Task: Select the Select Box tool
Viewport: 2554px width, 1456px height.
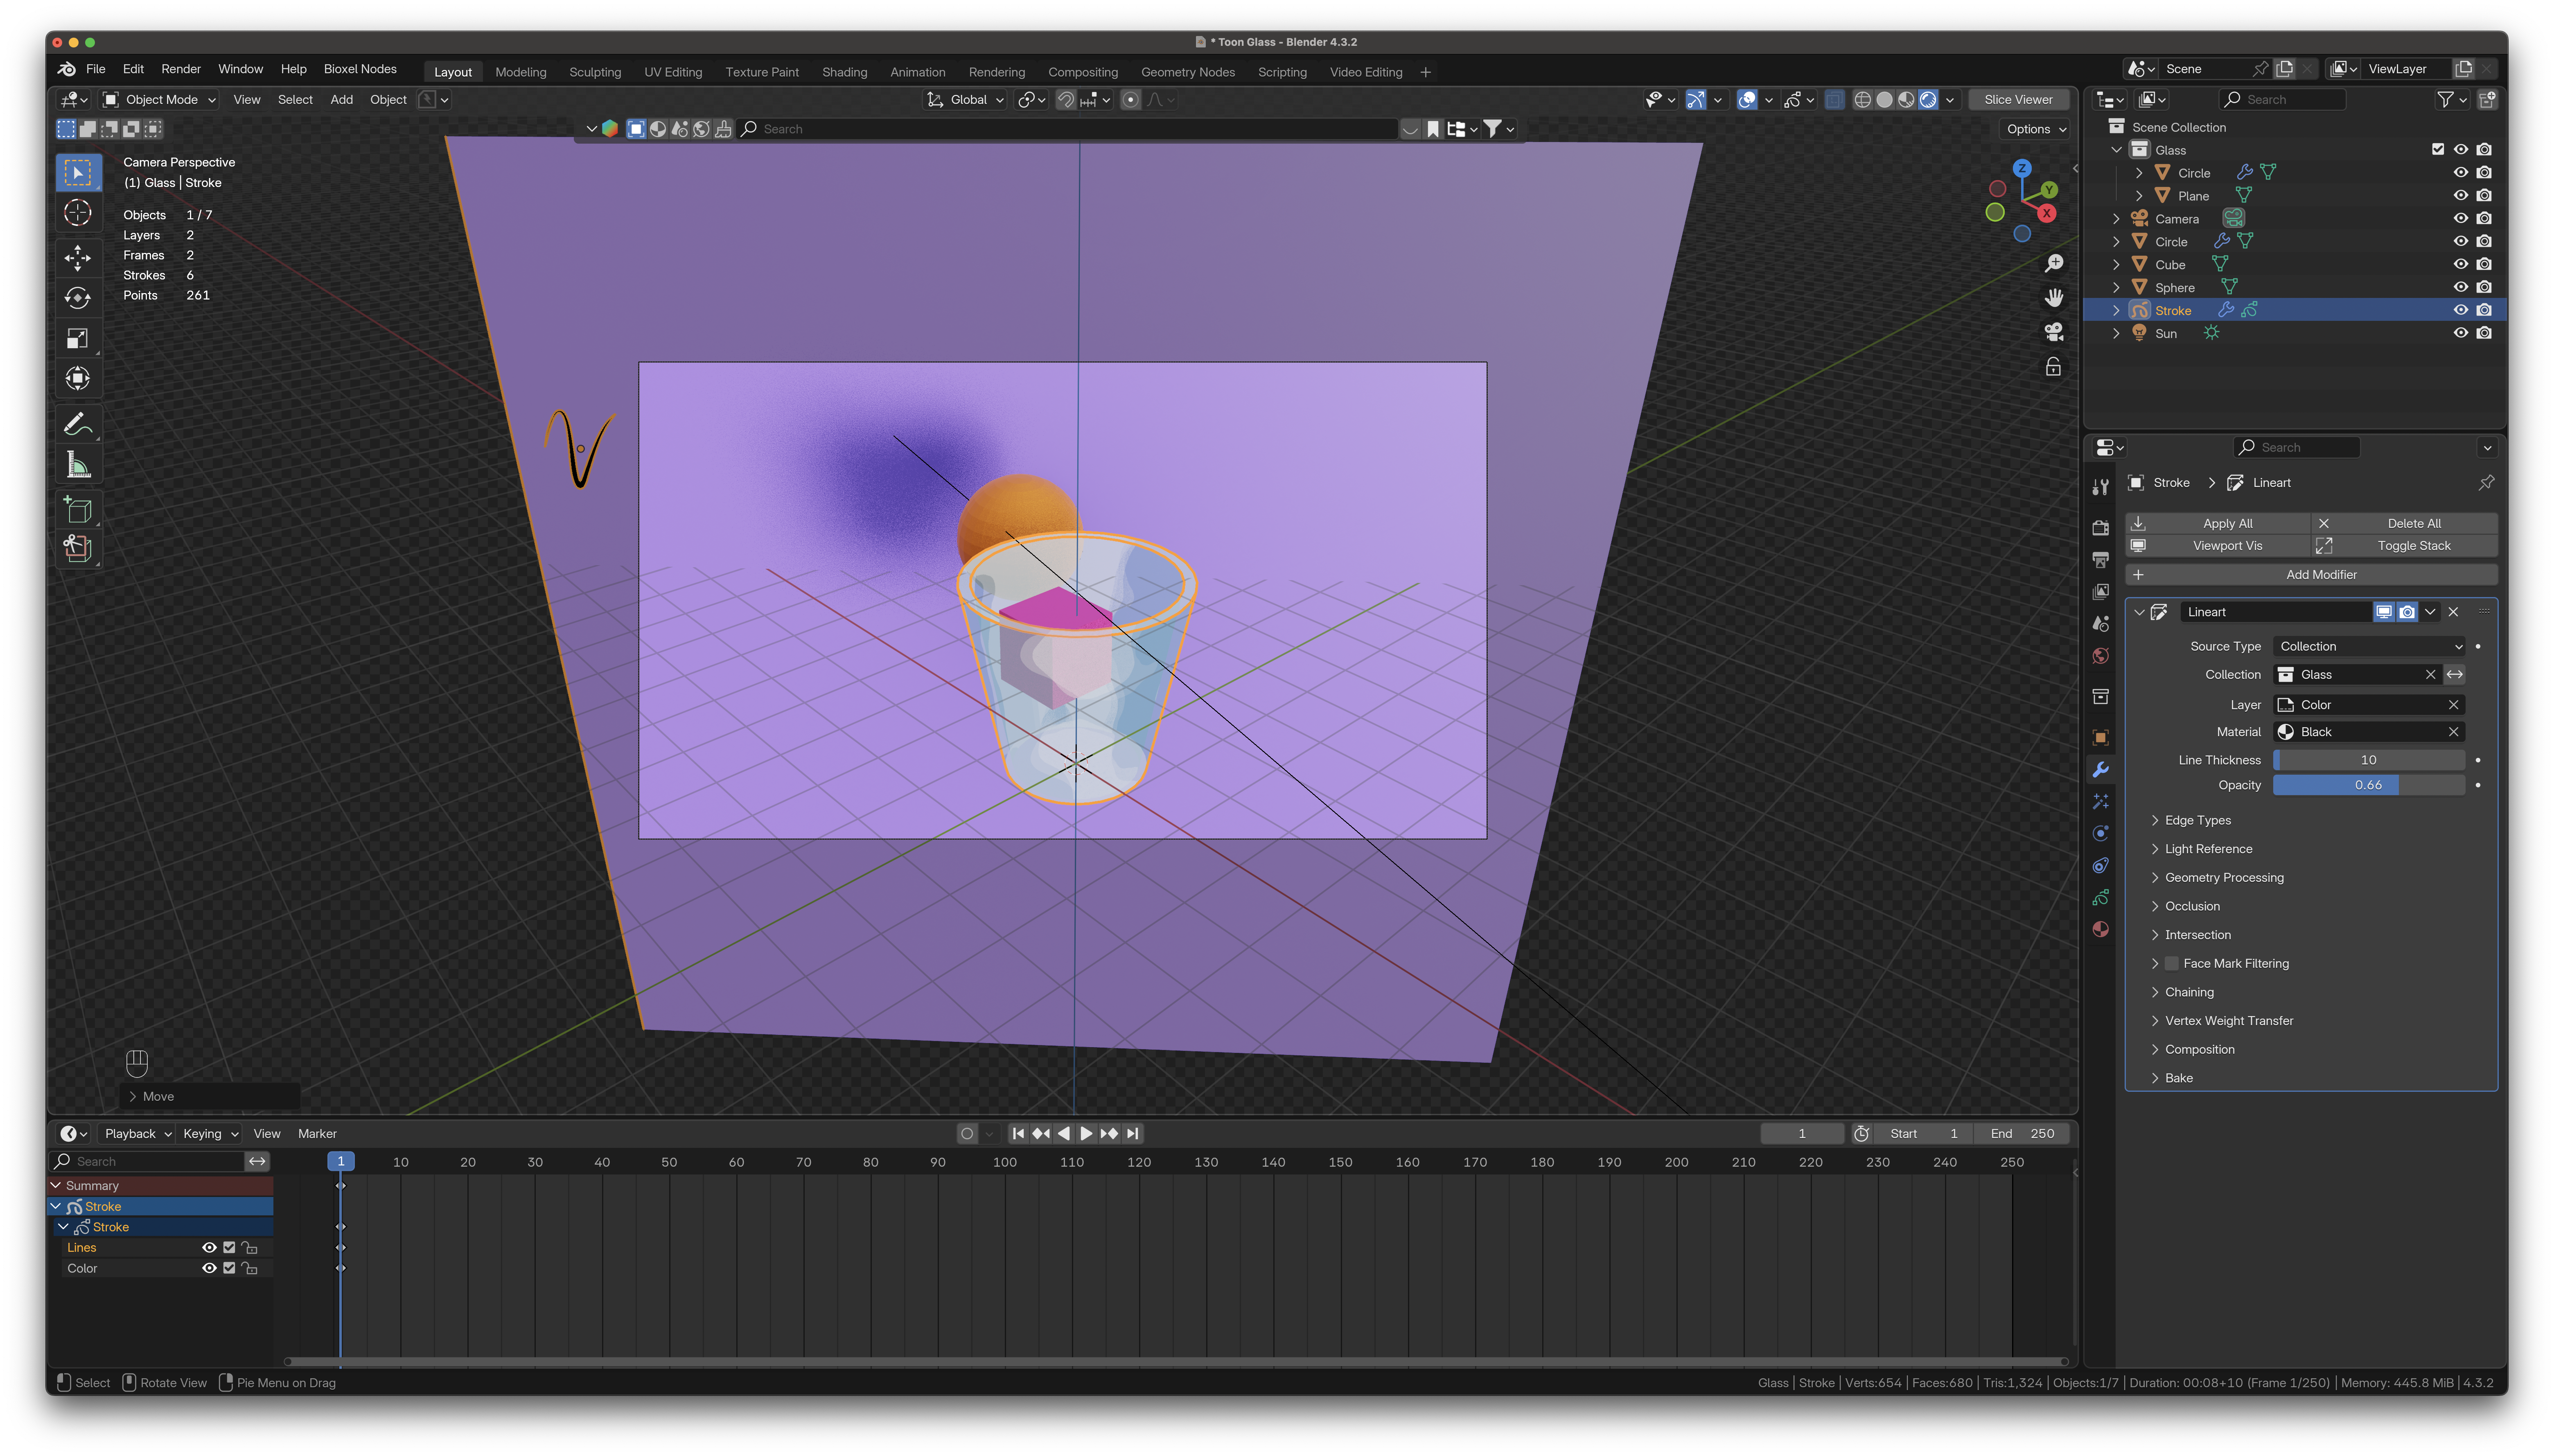Action: click(78, 173)
